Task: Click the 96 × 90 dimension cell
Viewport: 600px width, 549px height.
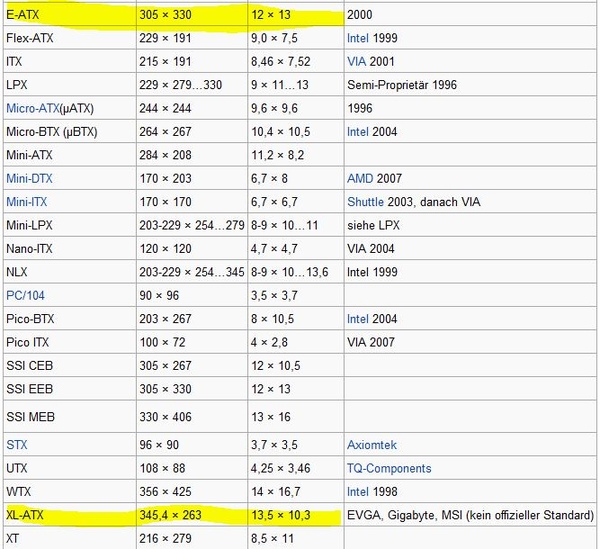Action: [192, 445]
